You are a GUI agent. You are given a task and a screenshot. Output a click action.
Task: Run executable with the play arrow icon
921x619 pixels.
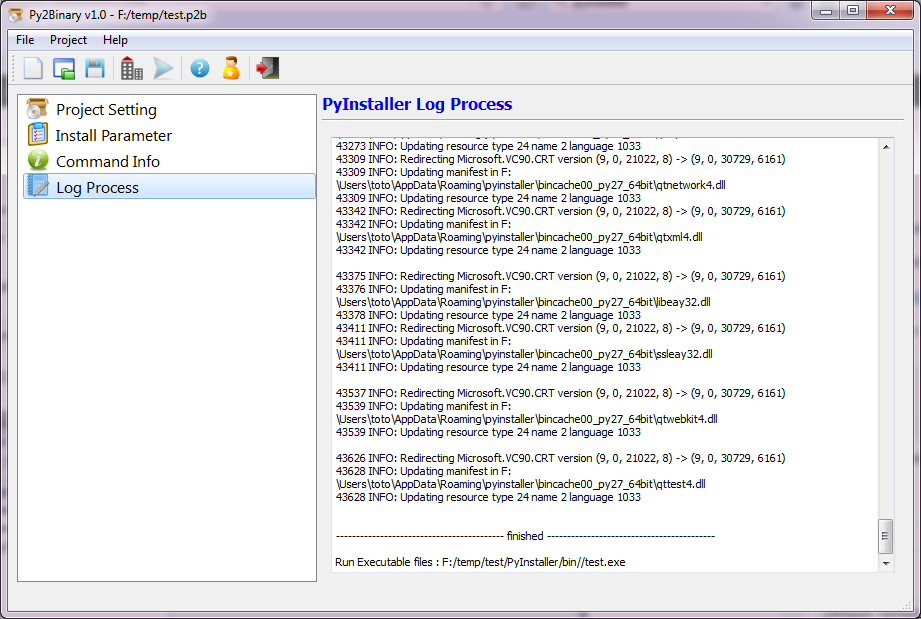[163, 69]
